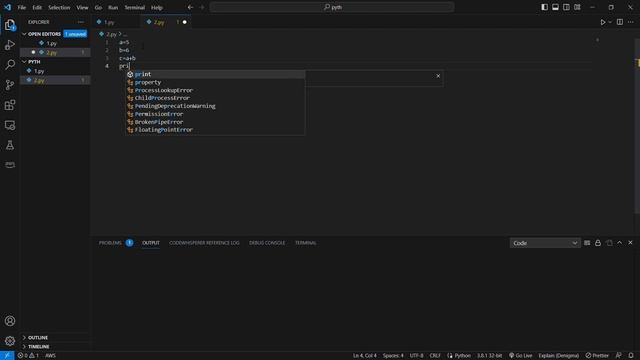
Task: Open editor More Actions ellipsis
Action: [631, 22]
